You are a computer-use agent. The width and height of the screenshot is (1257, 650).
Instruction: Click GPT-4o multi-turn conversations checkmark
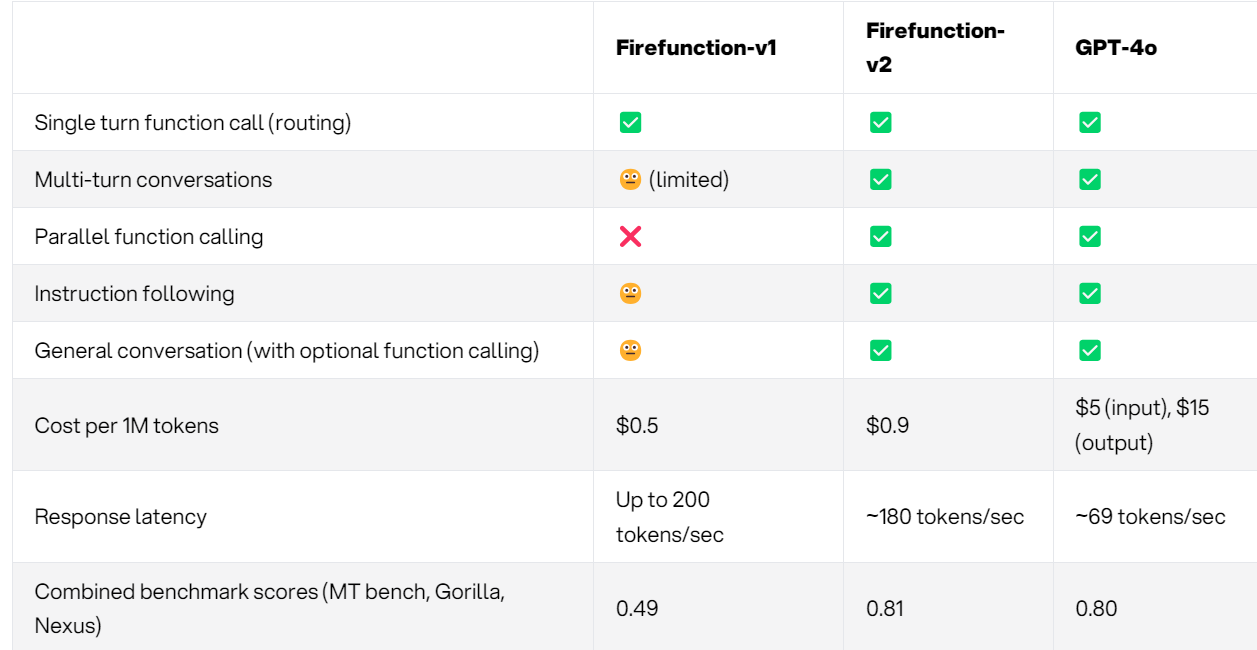click(x=1090, y=180)
